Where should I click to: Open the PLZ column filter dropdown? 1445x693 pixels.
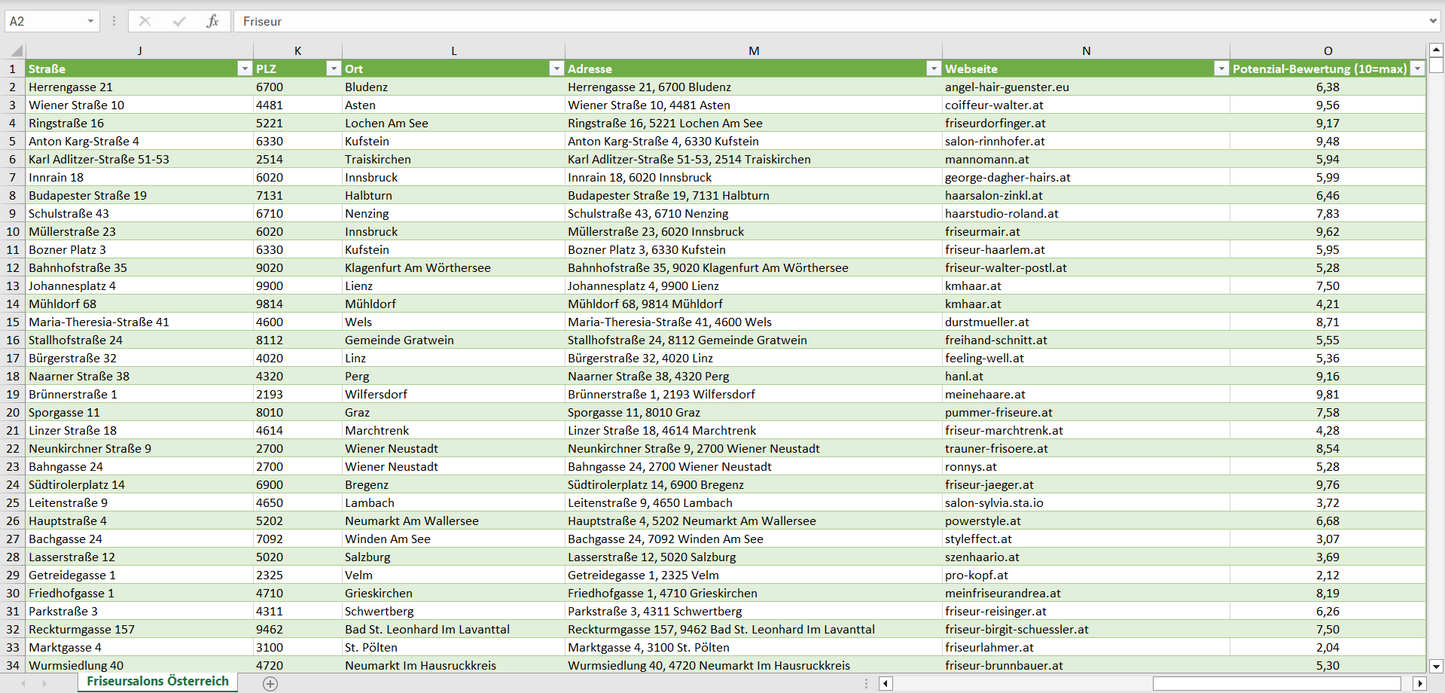[333, 69]
